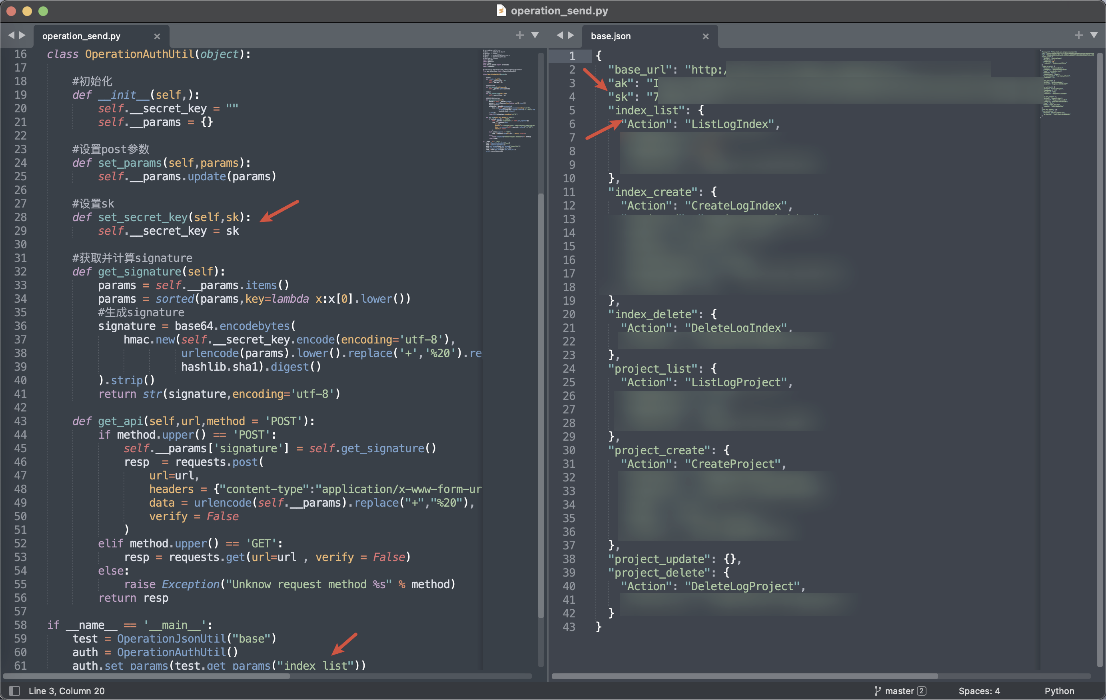Viewport: 1106px width, 700px height.
Task: Click the if __name__ == '__main__' line
Action: (130, 625)
